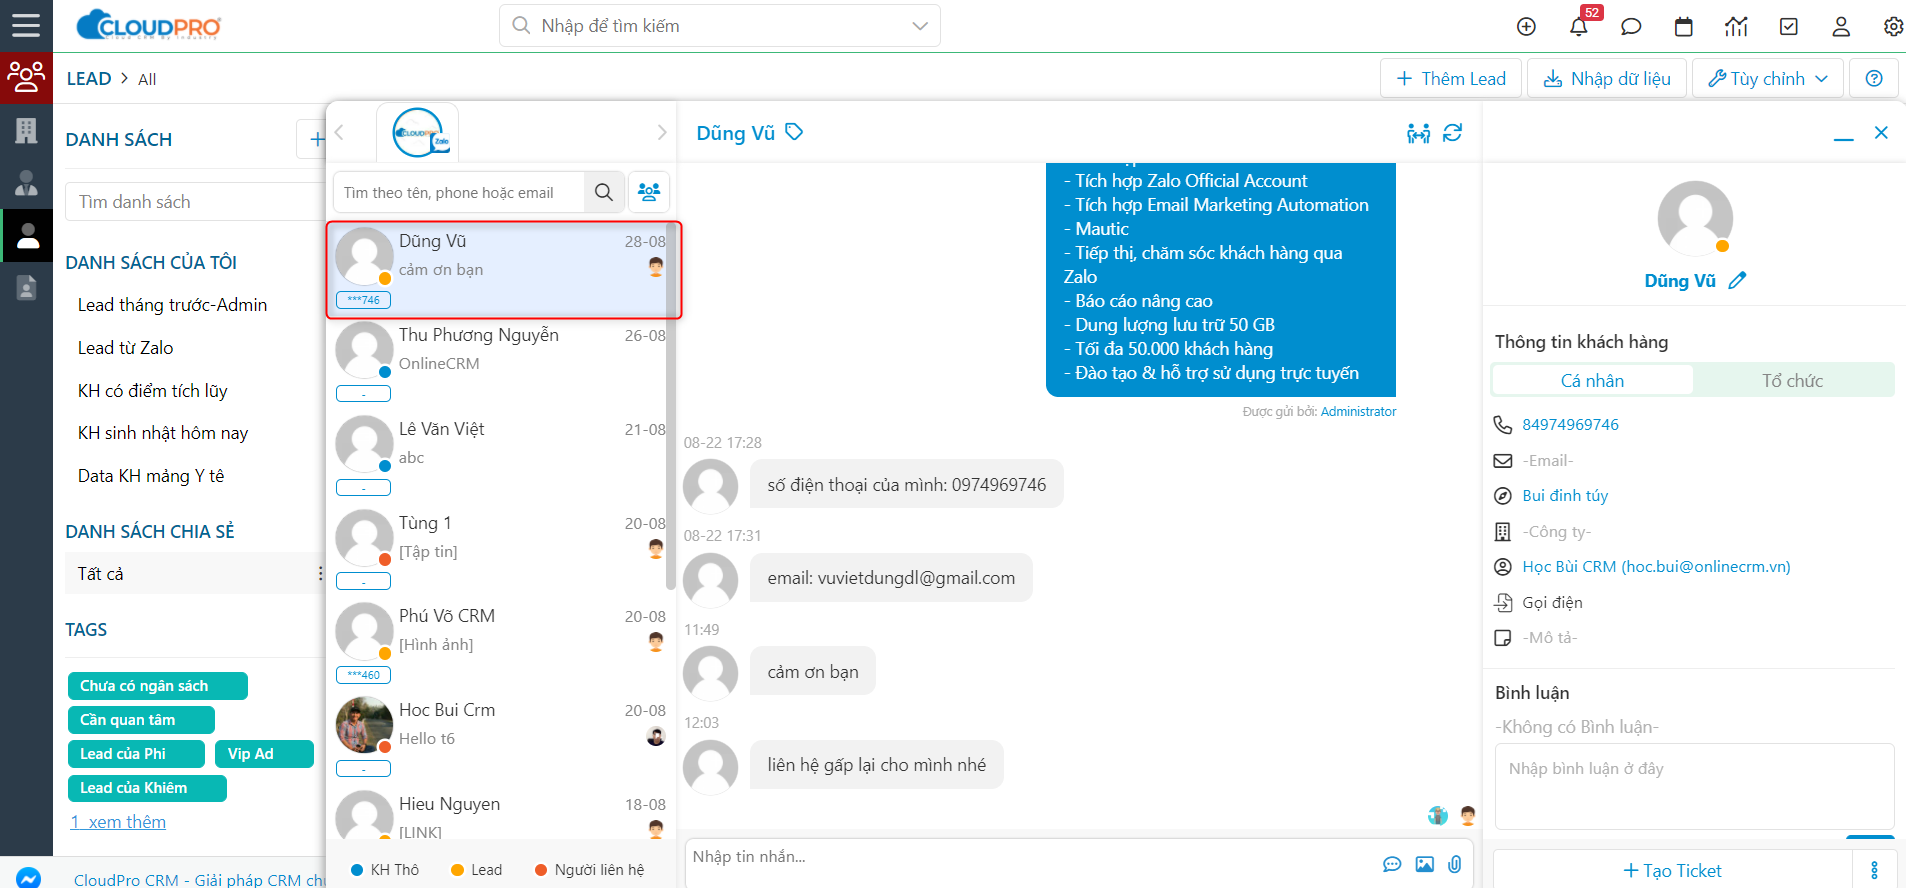
Task: Open Hoc Bui Crm conversation
Action: (501, 739)
